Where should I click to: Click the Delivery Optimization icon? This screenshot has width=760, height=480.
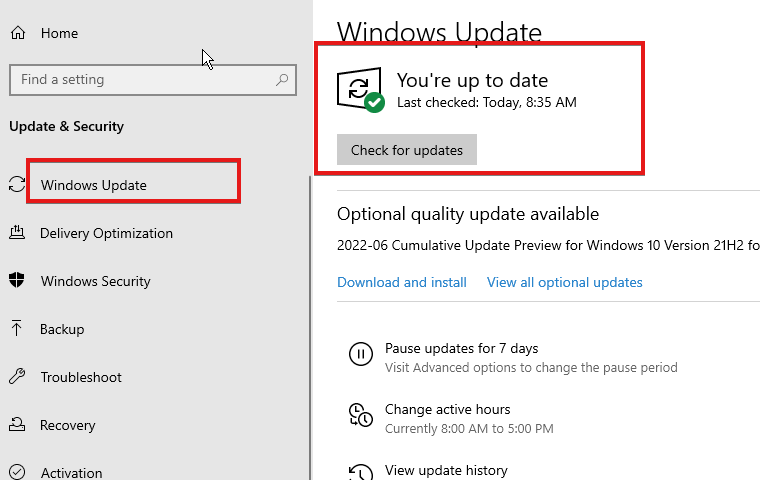point(17,233)
